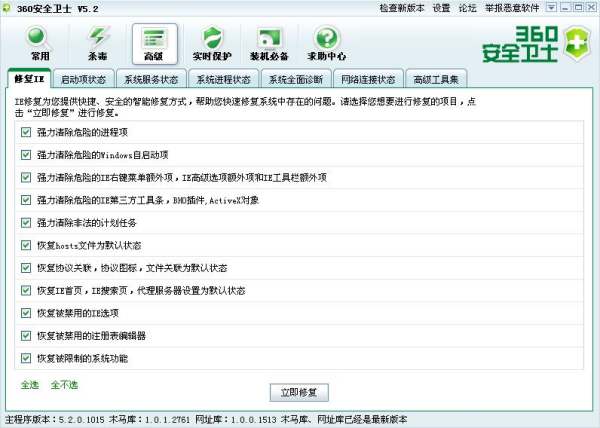The height and width of the screenshot is (428, 600).
Task: Click the IE修复 description paragraph text
Action: (245, 107)
